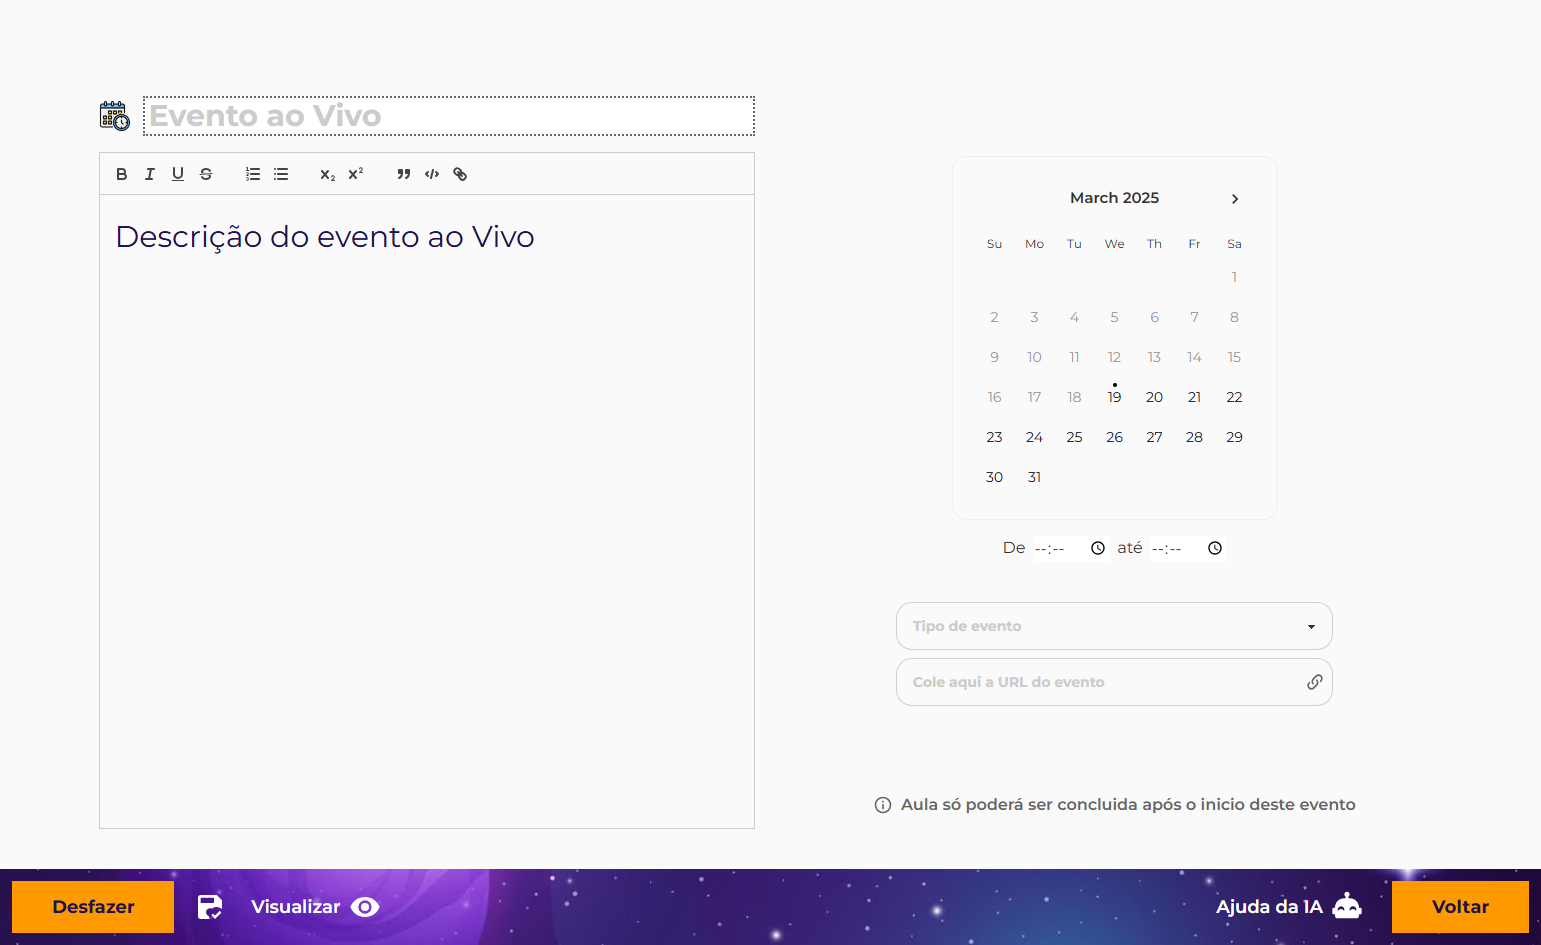Select March 26 in the calendar
Screen dimensions: 1541x945
pyautogui.click(x=1114, y=437)
